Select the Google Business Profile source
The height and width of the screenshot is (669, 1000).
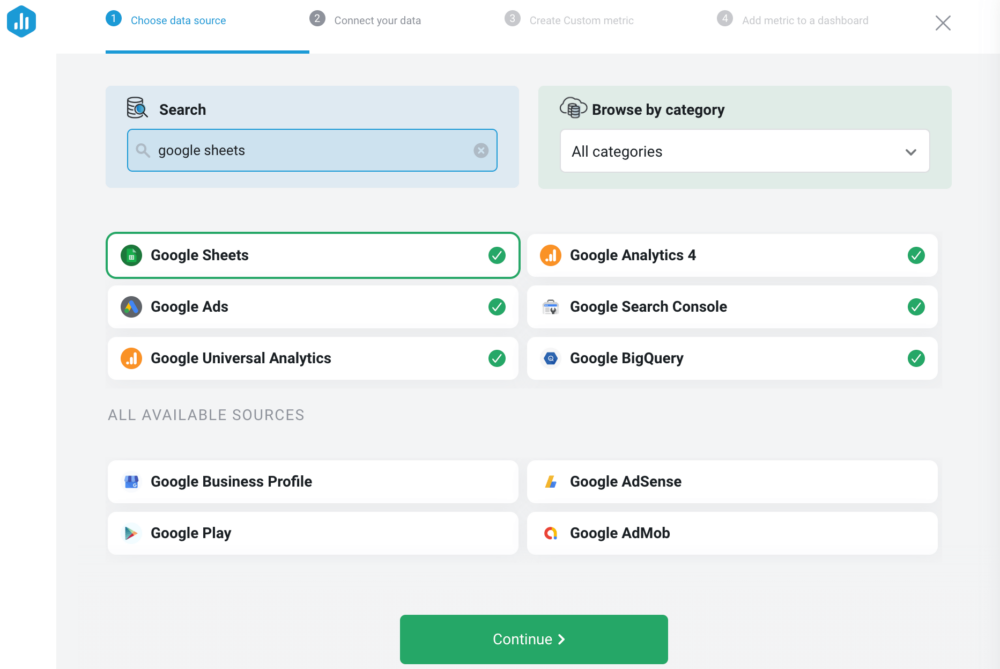point(312,482)
